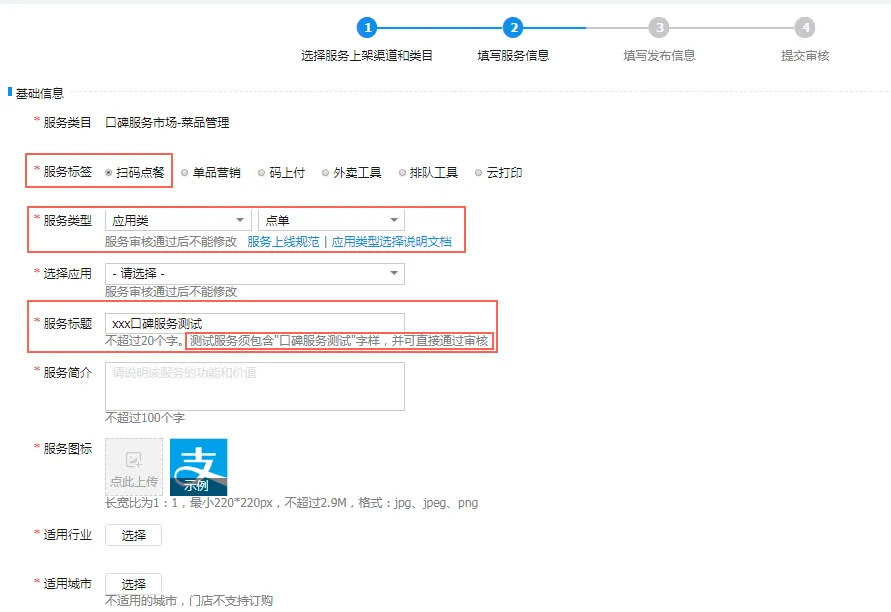The height and width of the screenshot is (612, 891).
Task: Click the 选择服务上架渠道和类目 step label
Action: click(367, 56)
